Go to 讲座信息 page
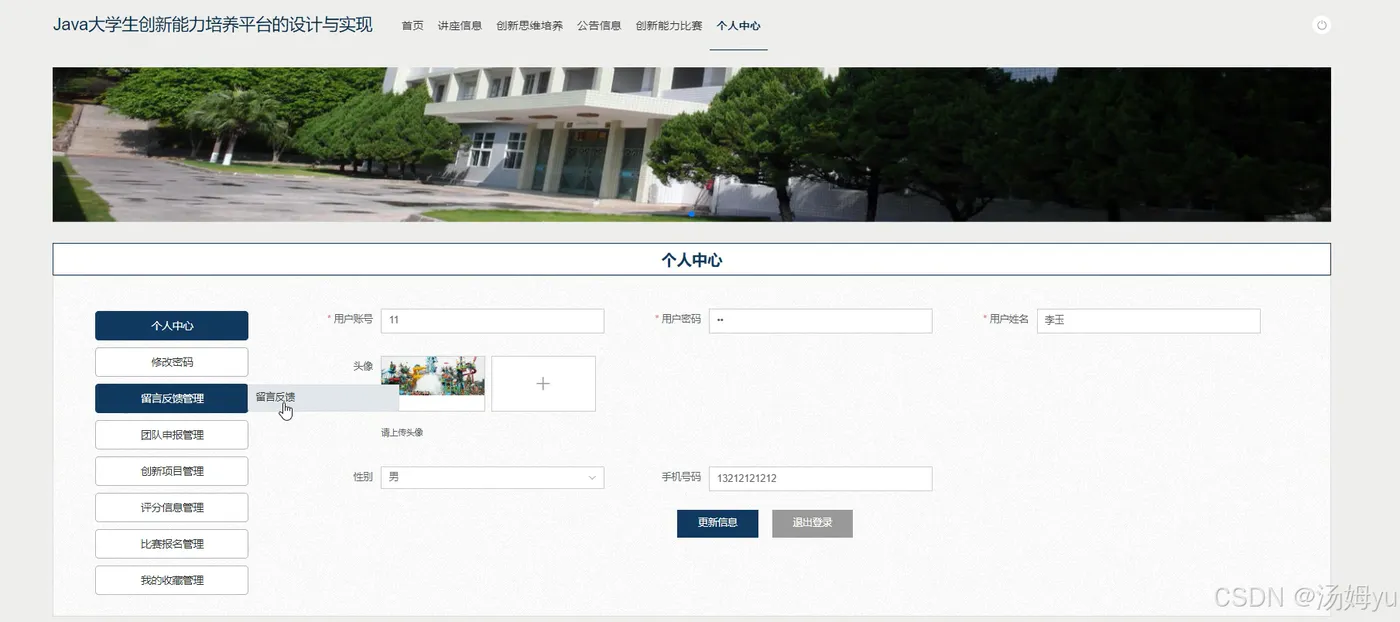The image size is (1400, 622). tap(459, 26)
